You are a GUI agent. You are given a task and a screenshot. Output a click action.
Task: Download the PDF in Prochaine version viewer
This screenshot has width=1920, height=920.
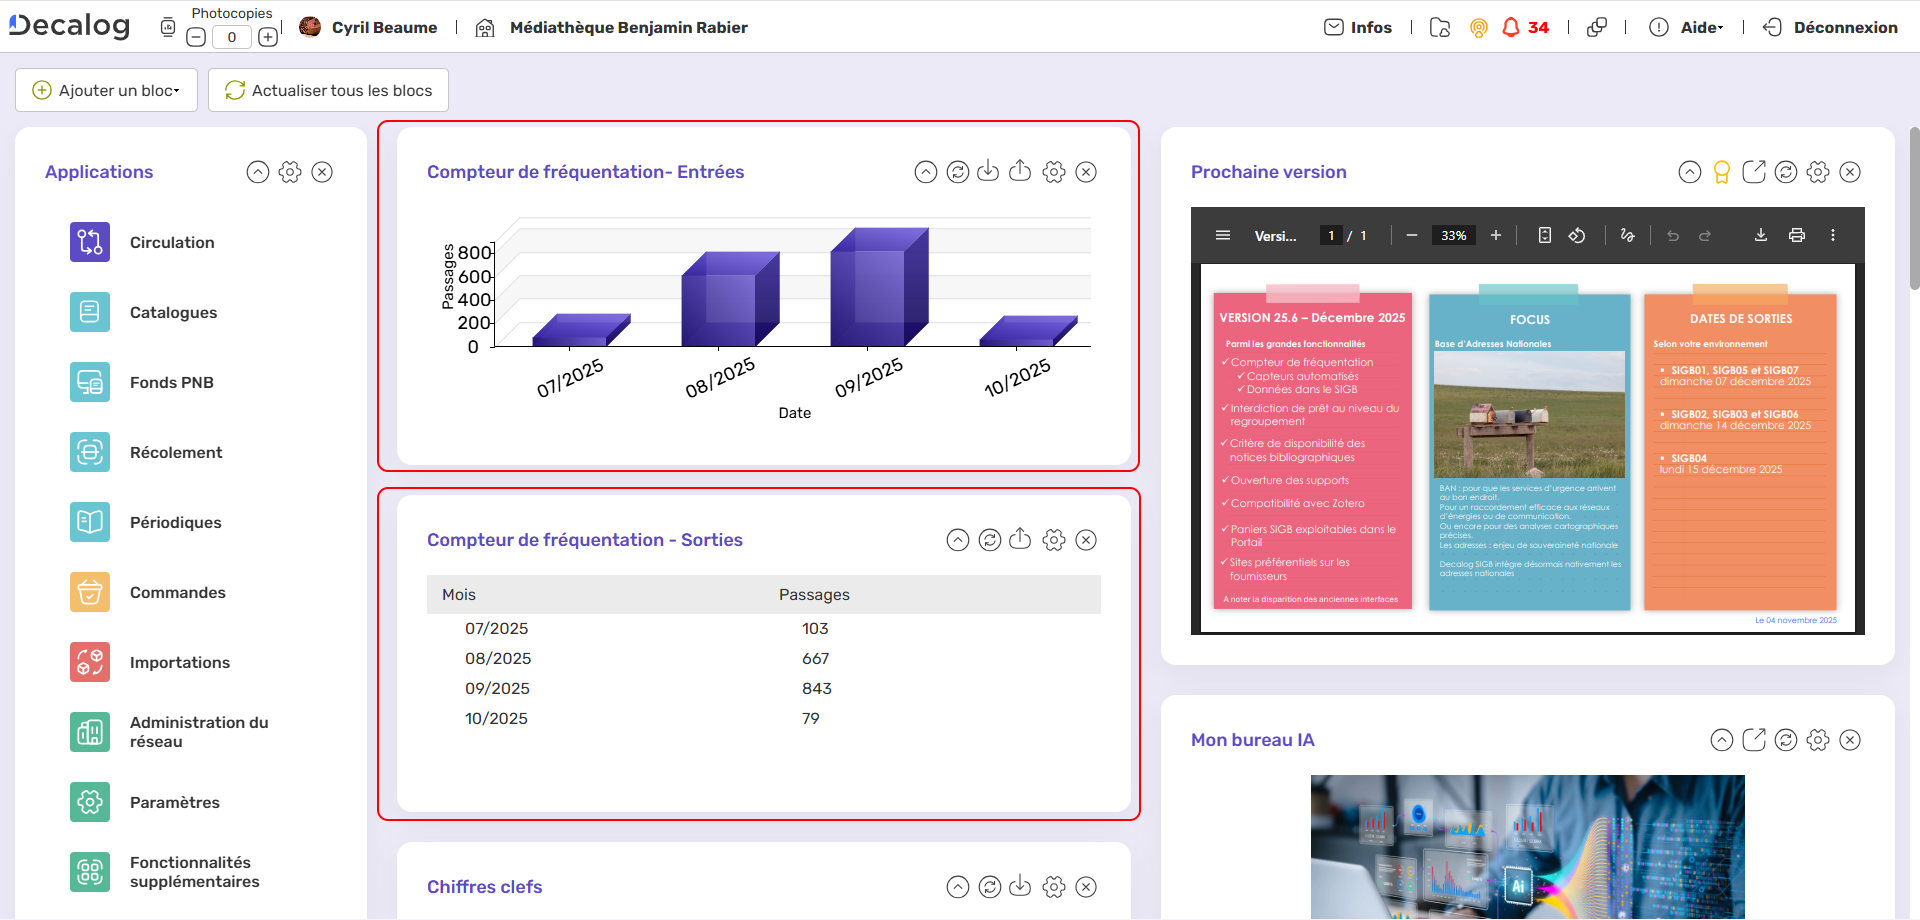[x=1760, y=235]
